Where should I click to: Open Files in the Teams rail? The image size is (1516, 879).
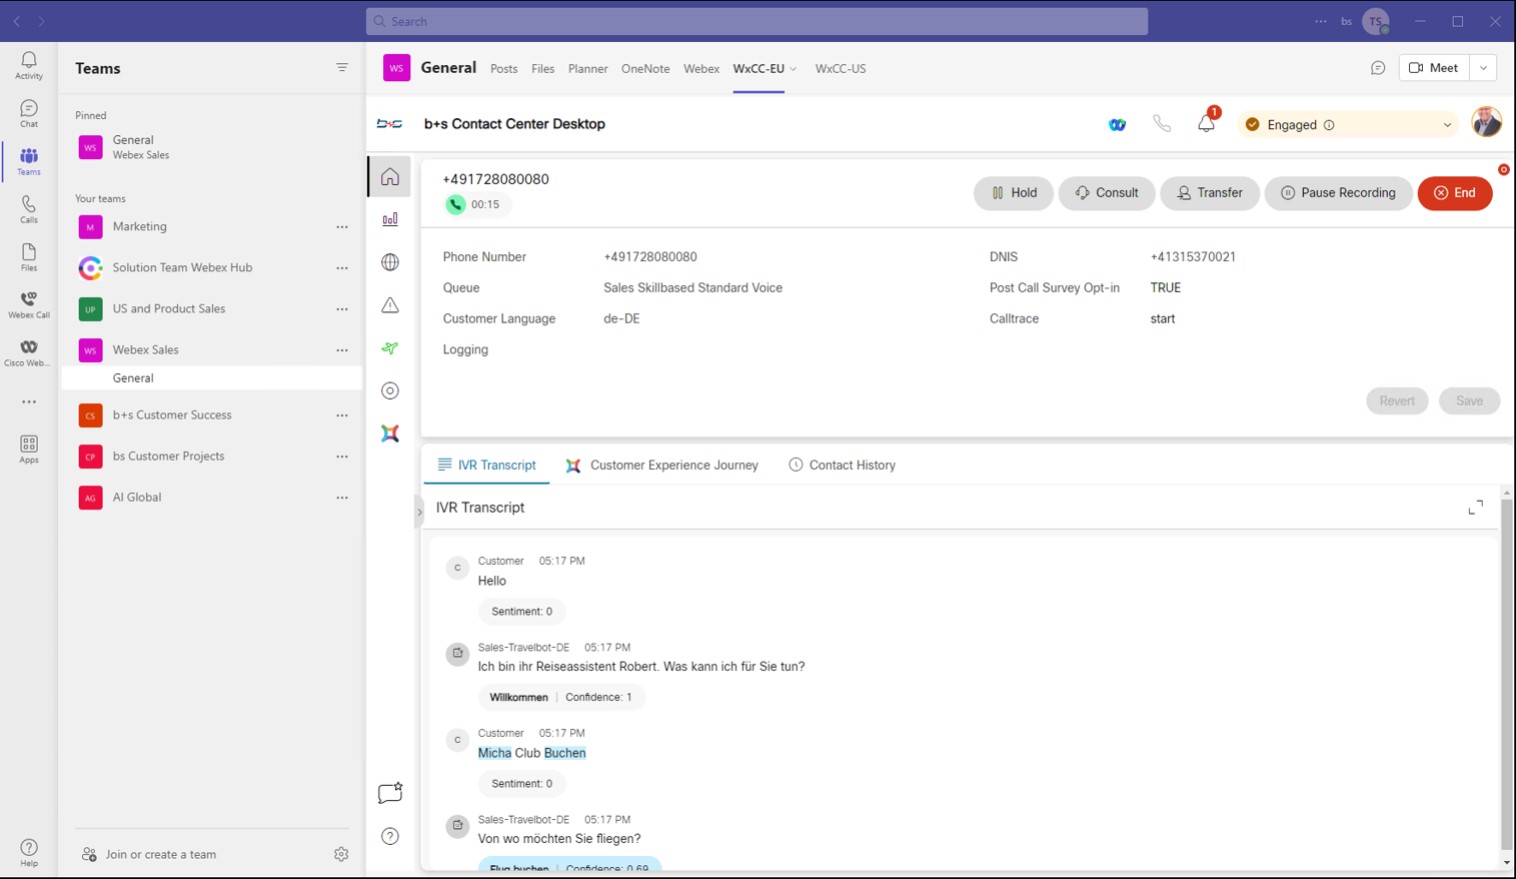pos(29,258)
